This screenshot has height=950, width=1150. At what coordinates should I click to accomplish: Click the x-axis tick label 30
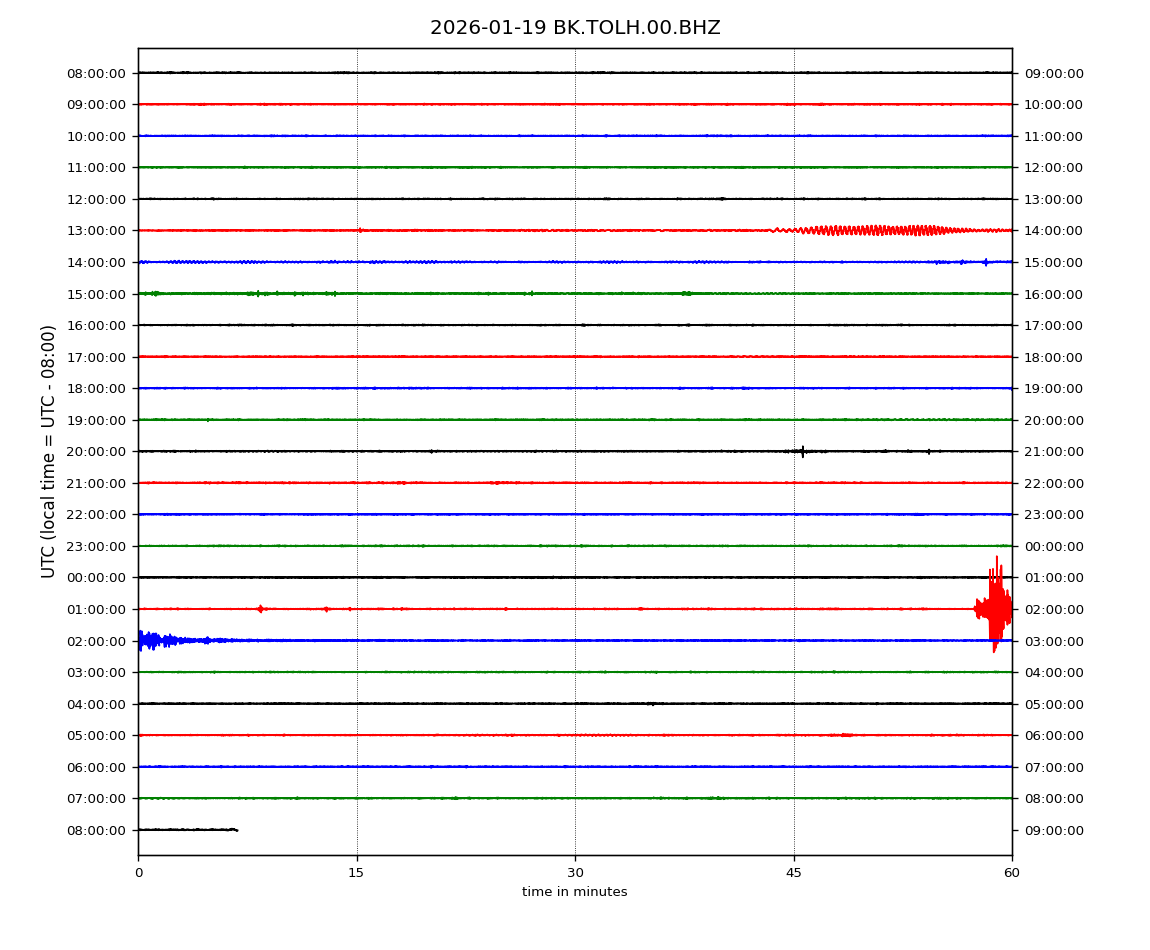coord(575,873)
